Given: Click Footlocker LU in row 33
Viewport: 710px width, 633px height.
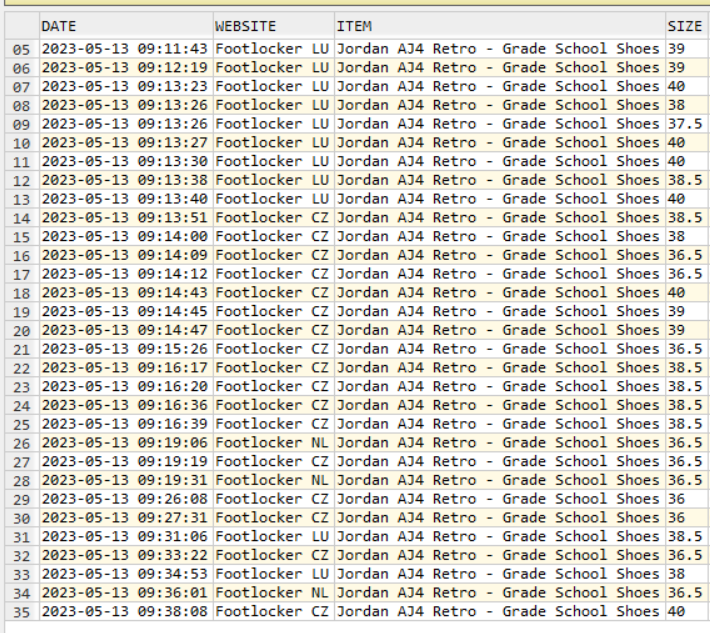Looking at the screenshot, I should [x=272, y=574].
